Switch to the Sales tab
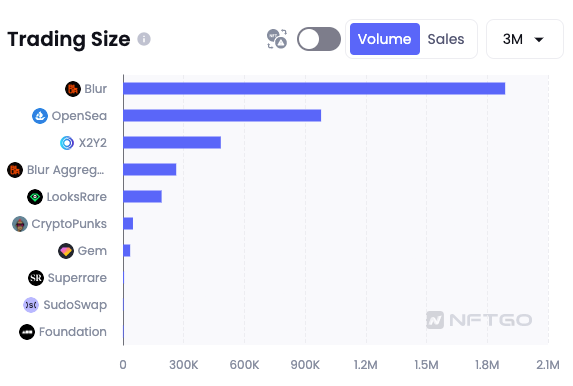This screenshot has width=573, height=386. coord(446,39)
